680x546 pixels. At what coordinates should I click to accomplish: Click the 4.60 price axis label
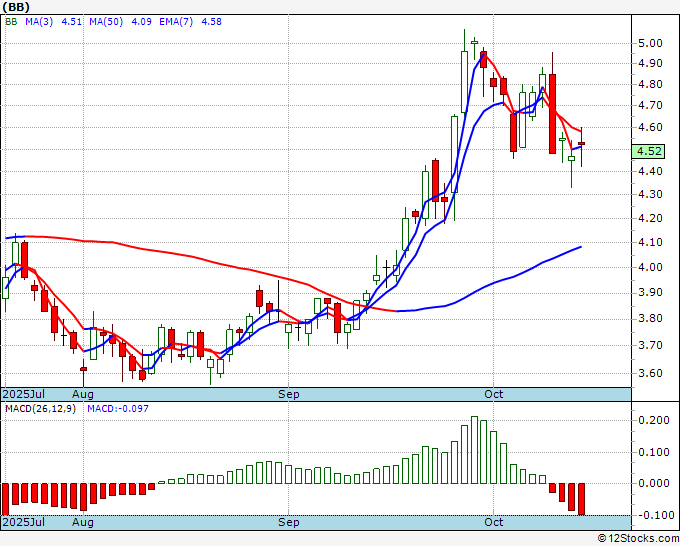point(650,128)
